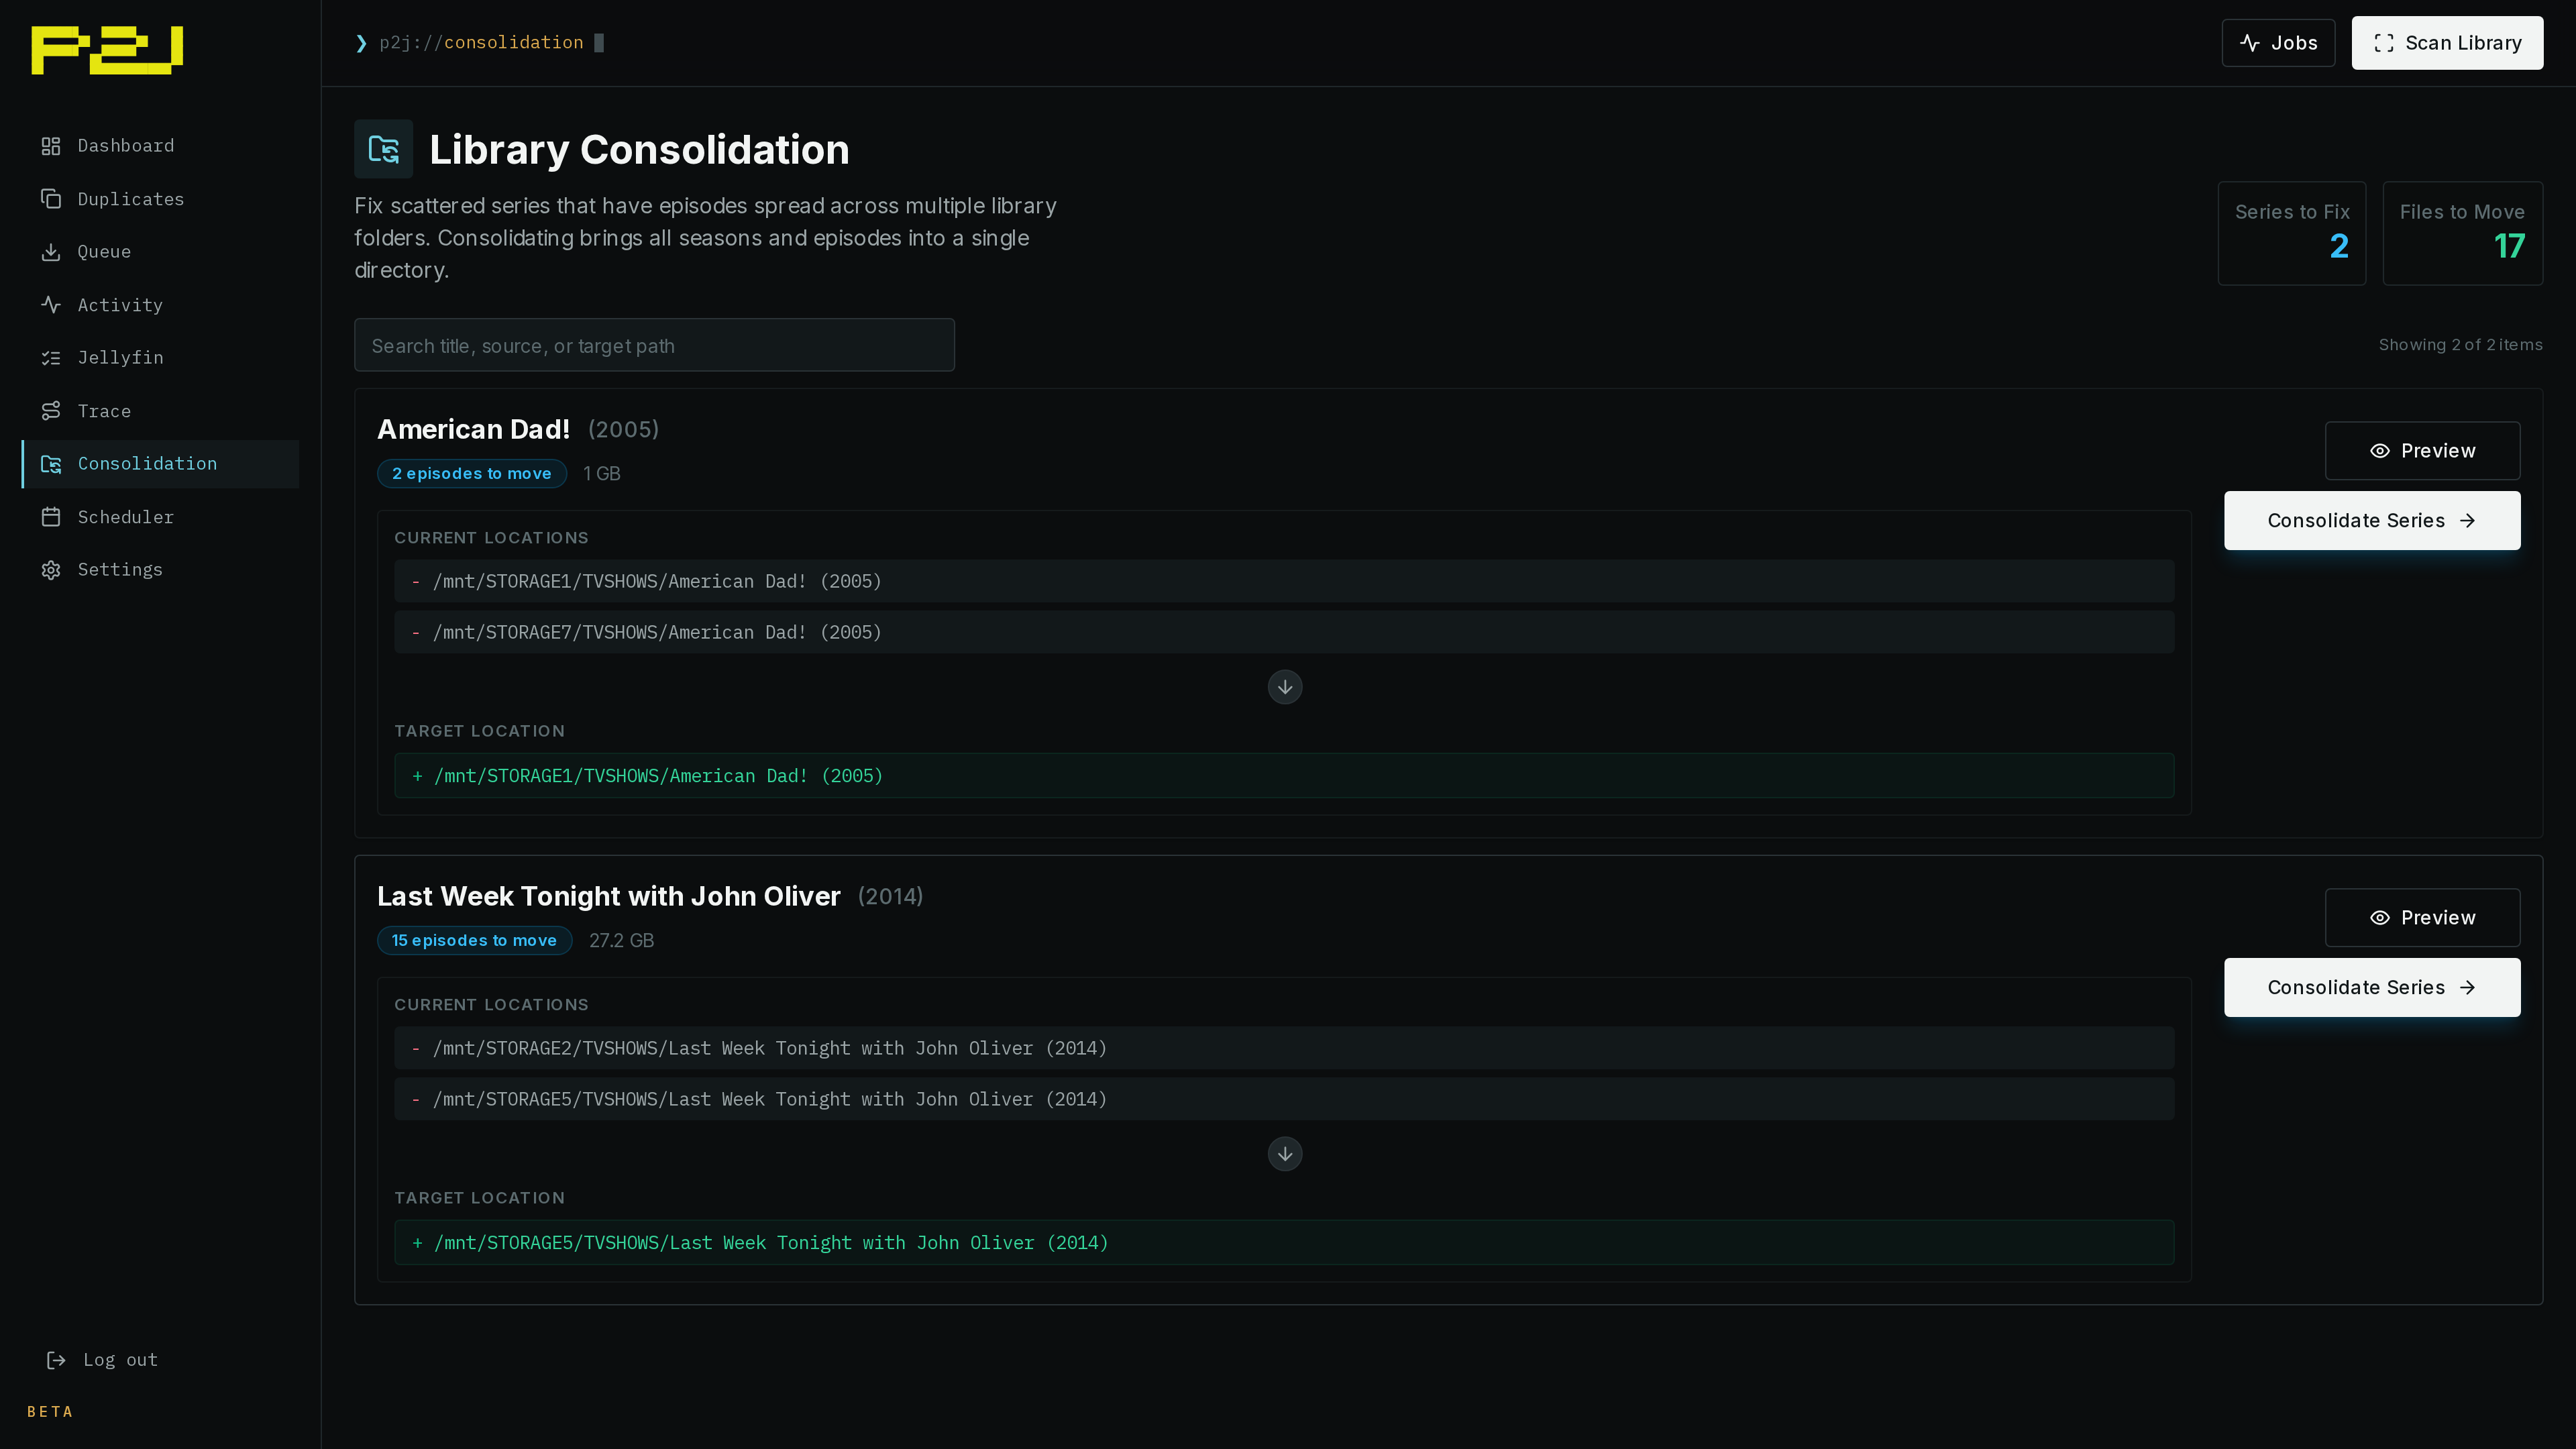Select the green American Dad! target location path
2576x1449 pixels.
click(1284, 776)
